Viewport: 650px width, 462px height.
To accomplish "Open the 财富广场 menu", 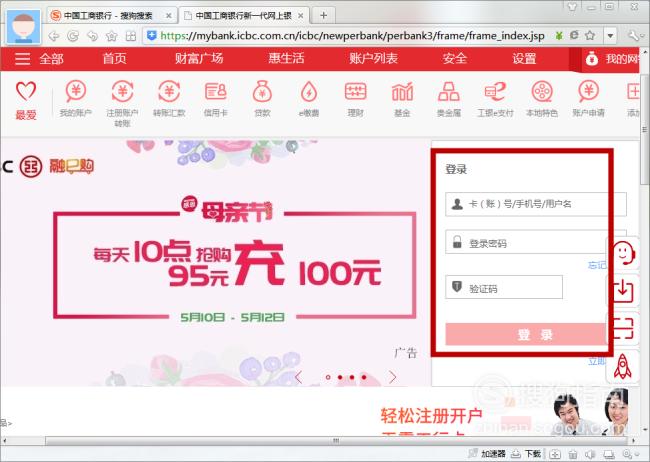I will click(x=199, y=58).
